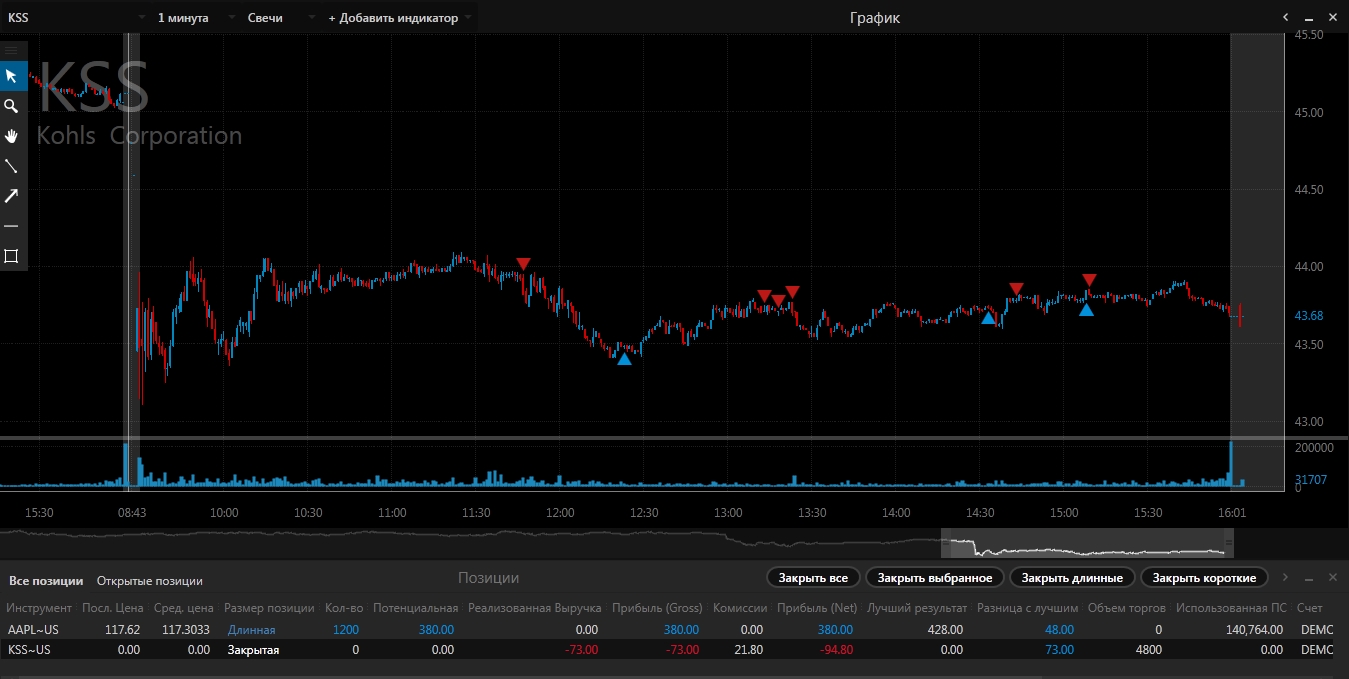Switch to 'Открытые позиции' tab

150,581
